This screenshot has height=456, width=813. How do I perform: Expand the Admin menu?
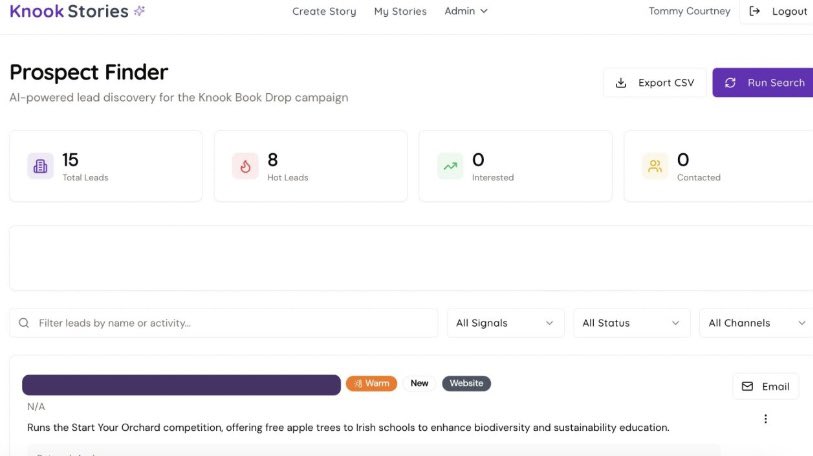tap(466, 11)
